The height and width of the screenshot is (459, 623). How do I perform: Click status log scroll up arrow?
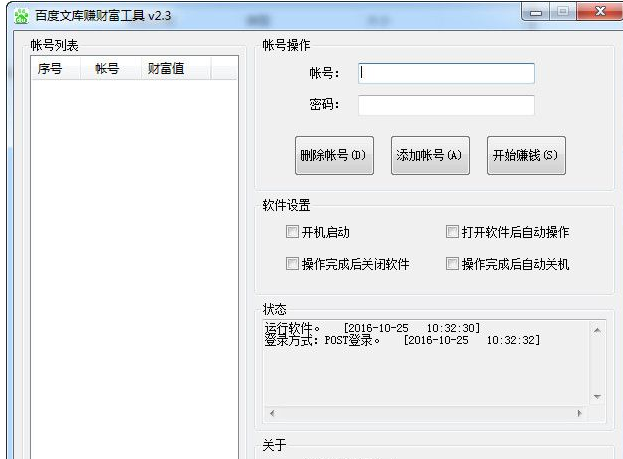[597, 331]
